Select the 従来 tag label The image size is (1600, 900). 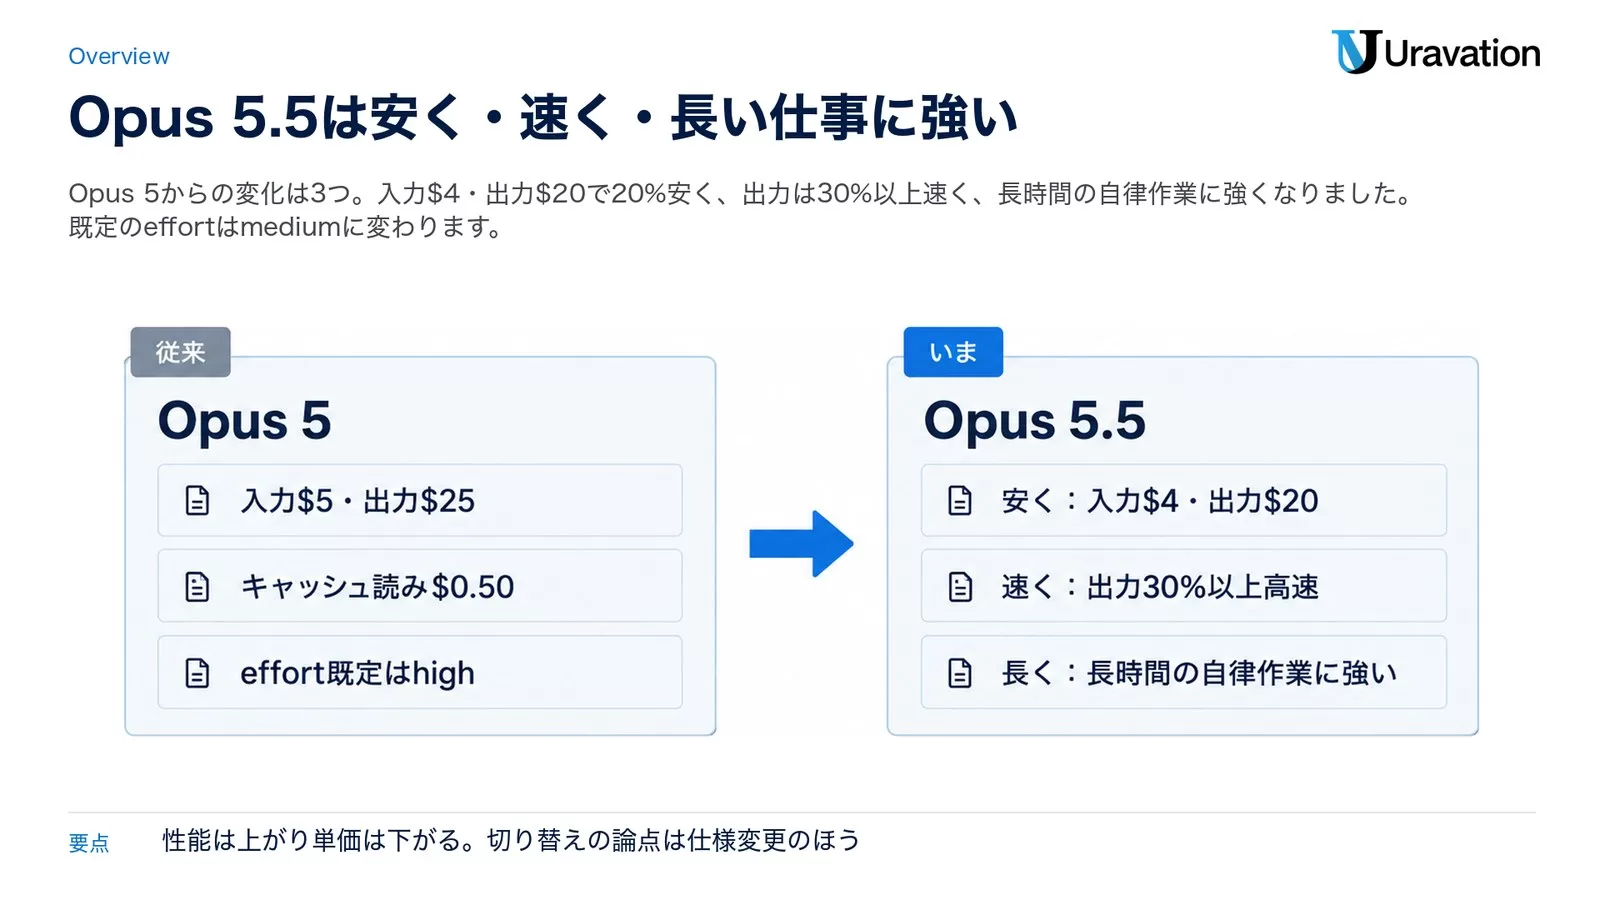click(180, 352)
